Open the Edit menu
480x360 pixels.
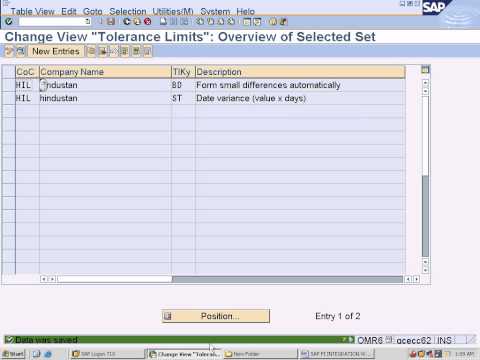pos(69,11)
